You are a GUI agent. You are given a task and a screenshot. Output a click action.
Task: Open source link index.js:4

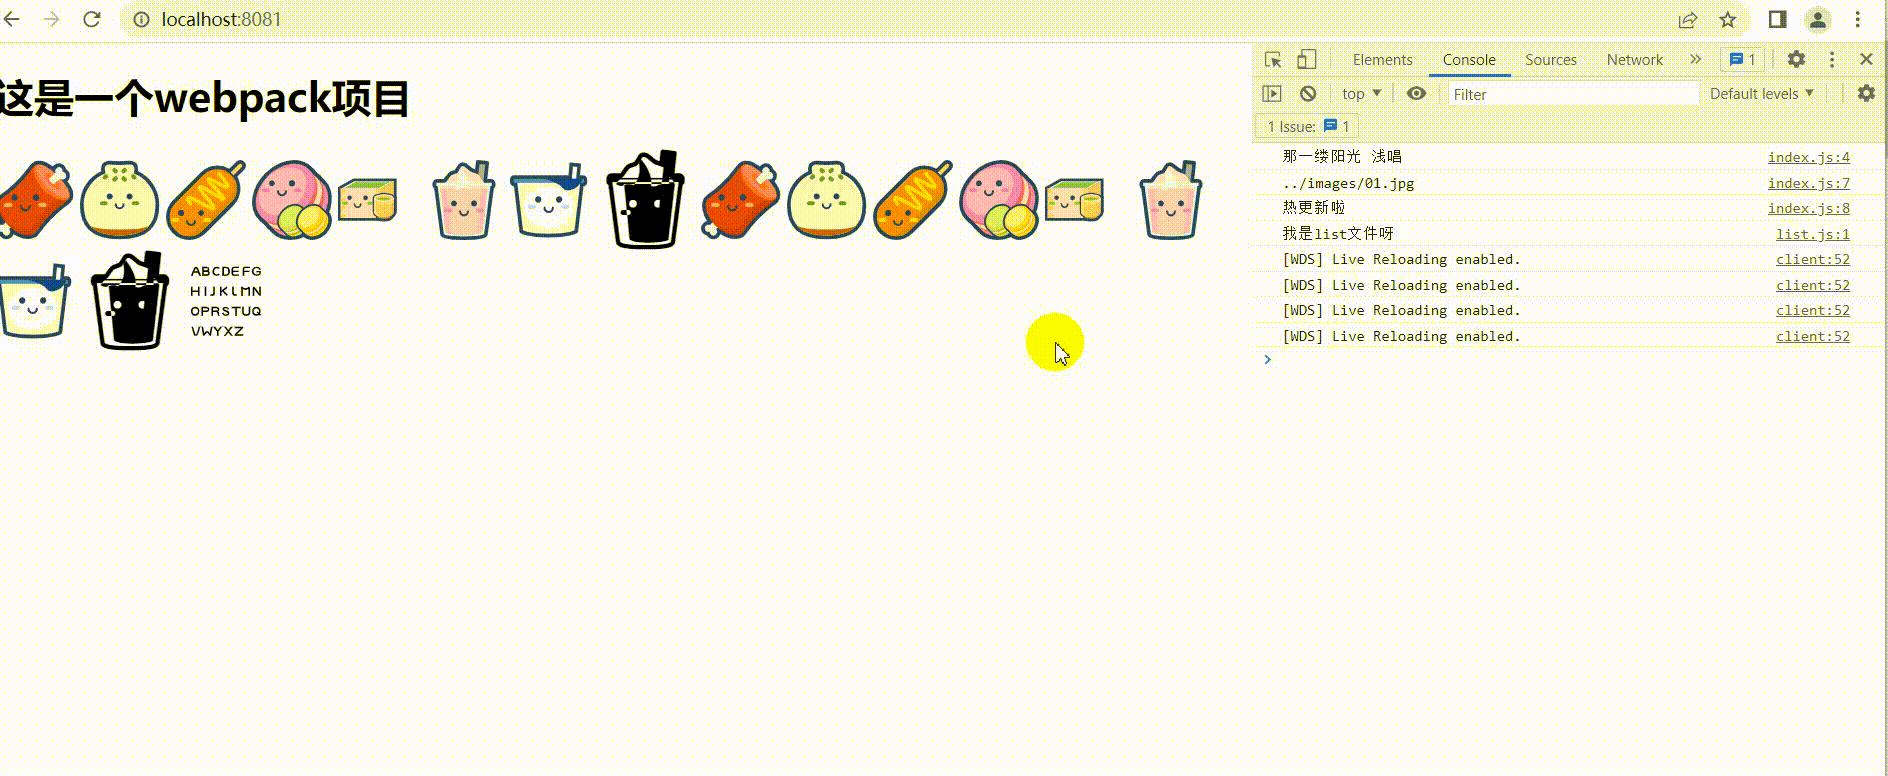pos(1808,157)
